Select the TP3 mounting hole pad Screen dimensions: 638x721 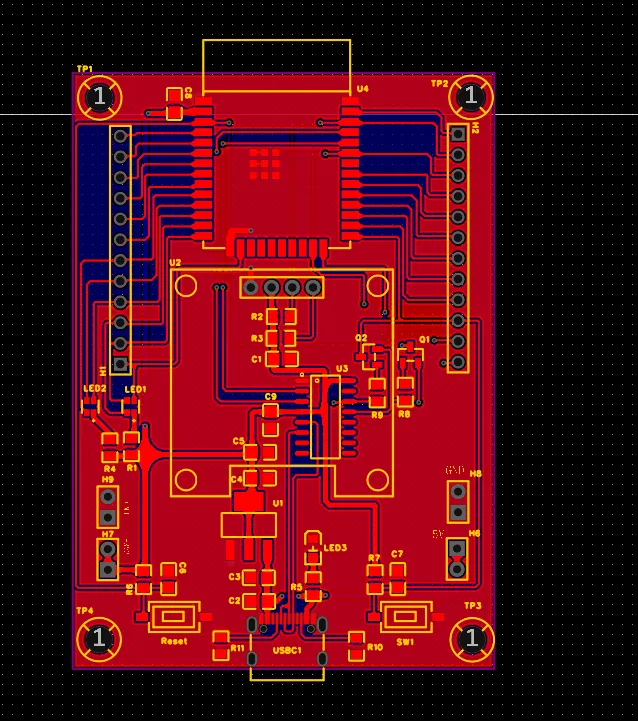[x=471, y=639]
